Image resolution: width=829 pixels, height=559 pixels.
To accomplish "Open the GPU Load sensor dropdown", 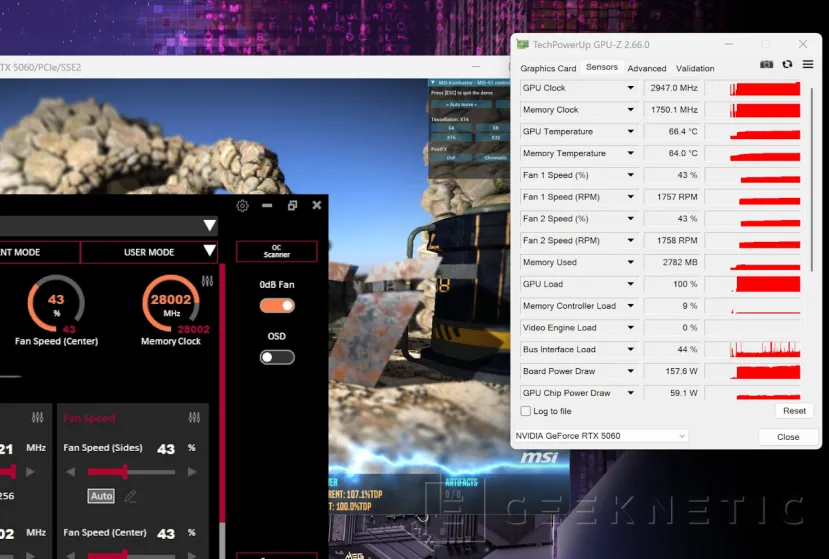I will (x=630, y=284).
